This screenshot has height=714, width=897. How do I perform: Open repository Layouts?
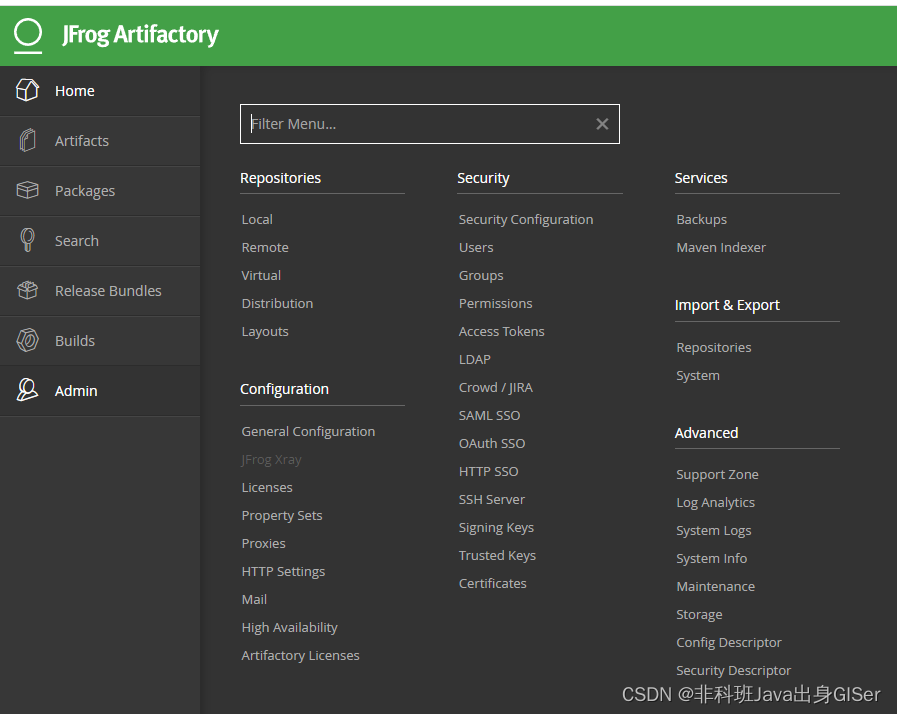coord(265,332)
